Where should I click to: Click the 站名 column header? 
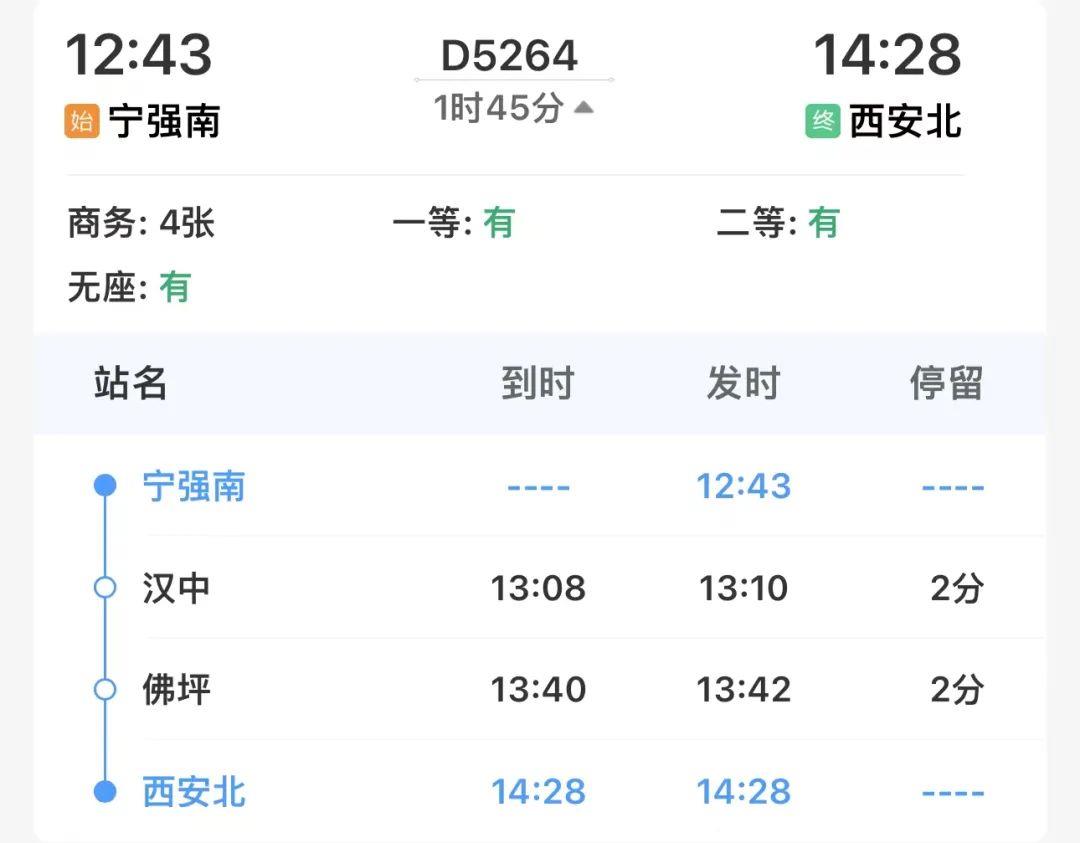click(131, 383)
